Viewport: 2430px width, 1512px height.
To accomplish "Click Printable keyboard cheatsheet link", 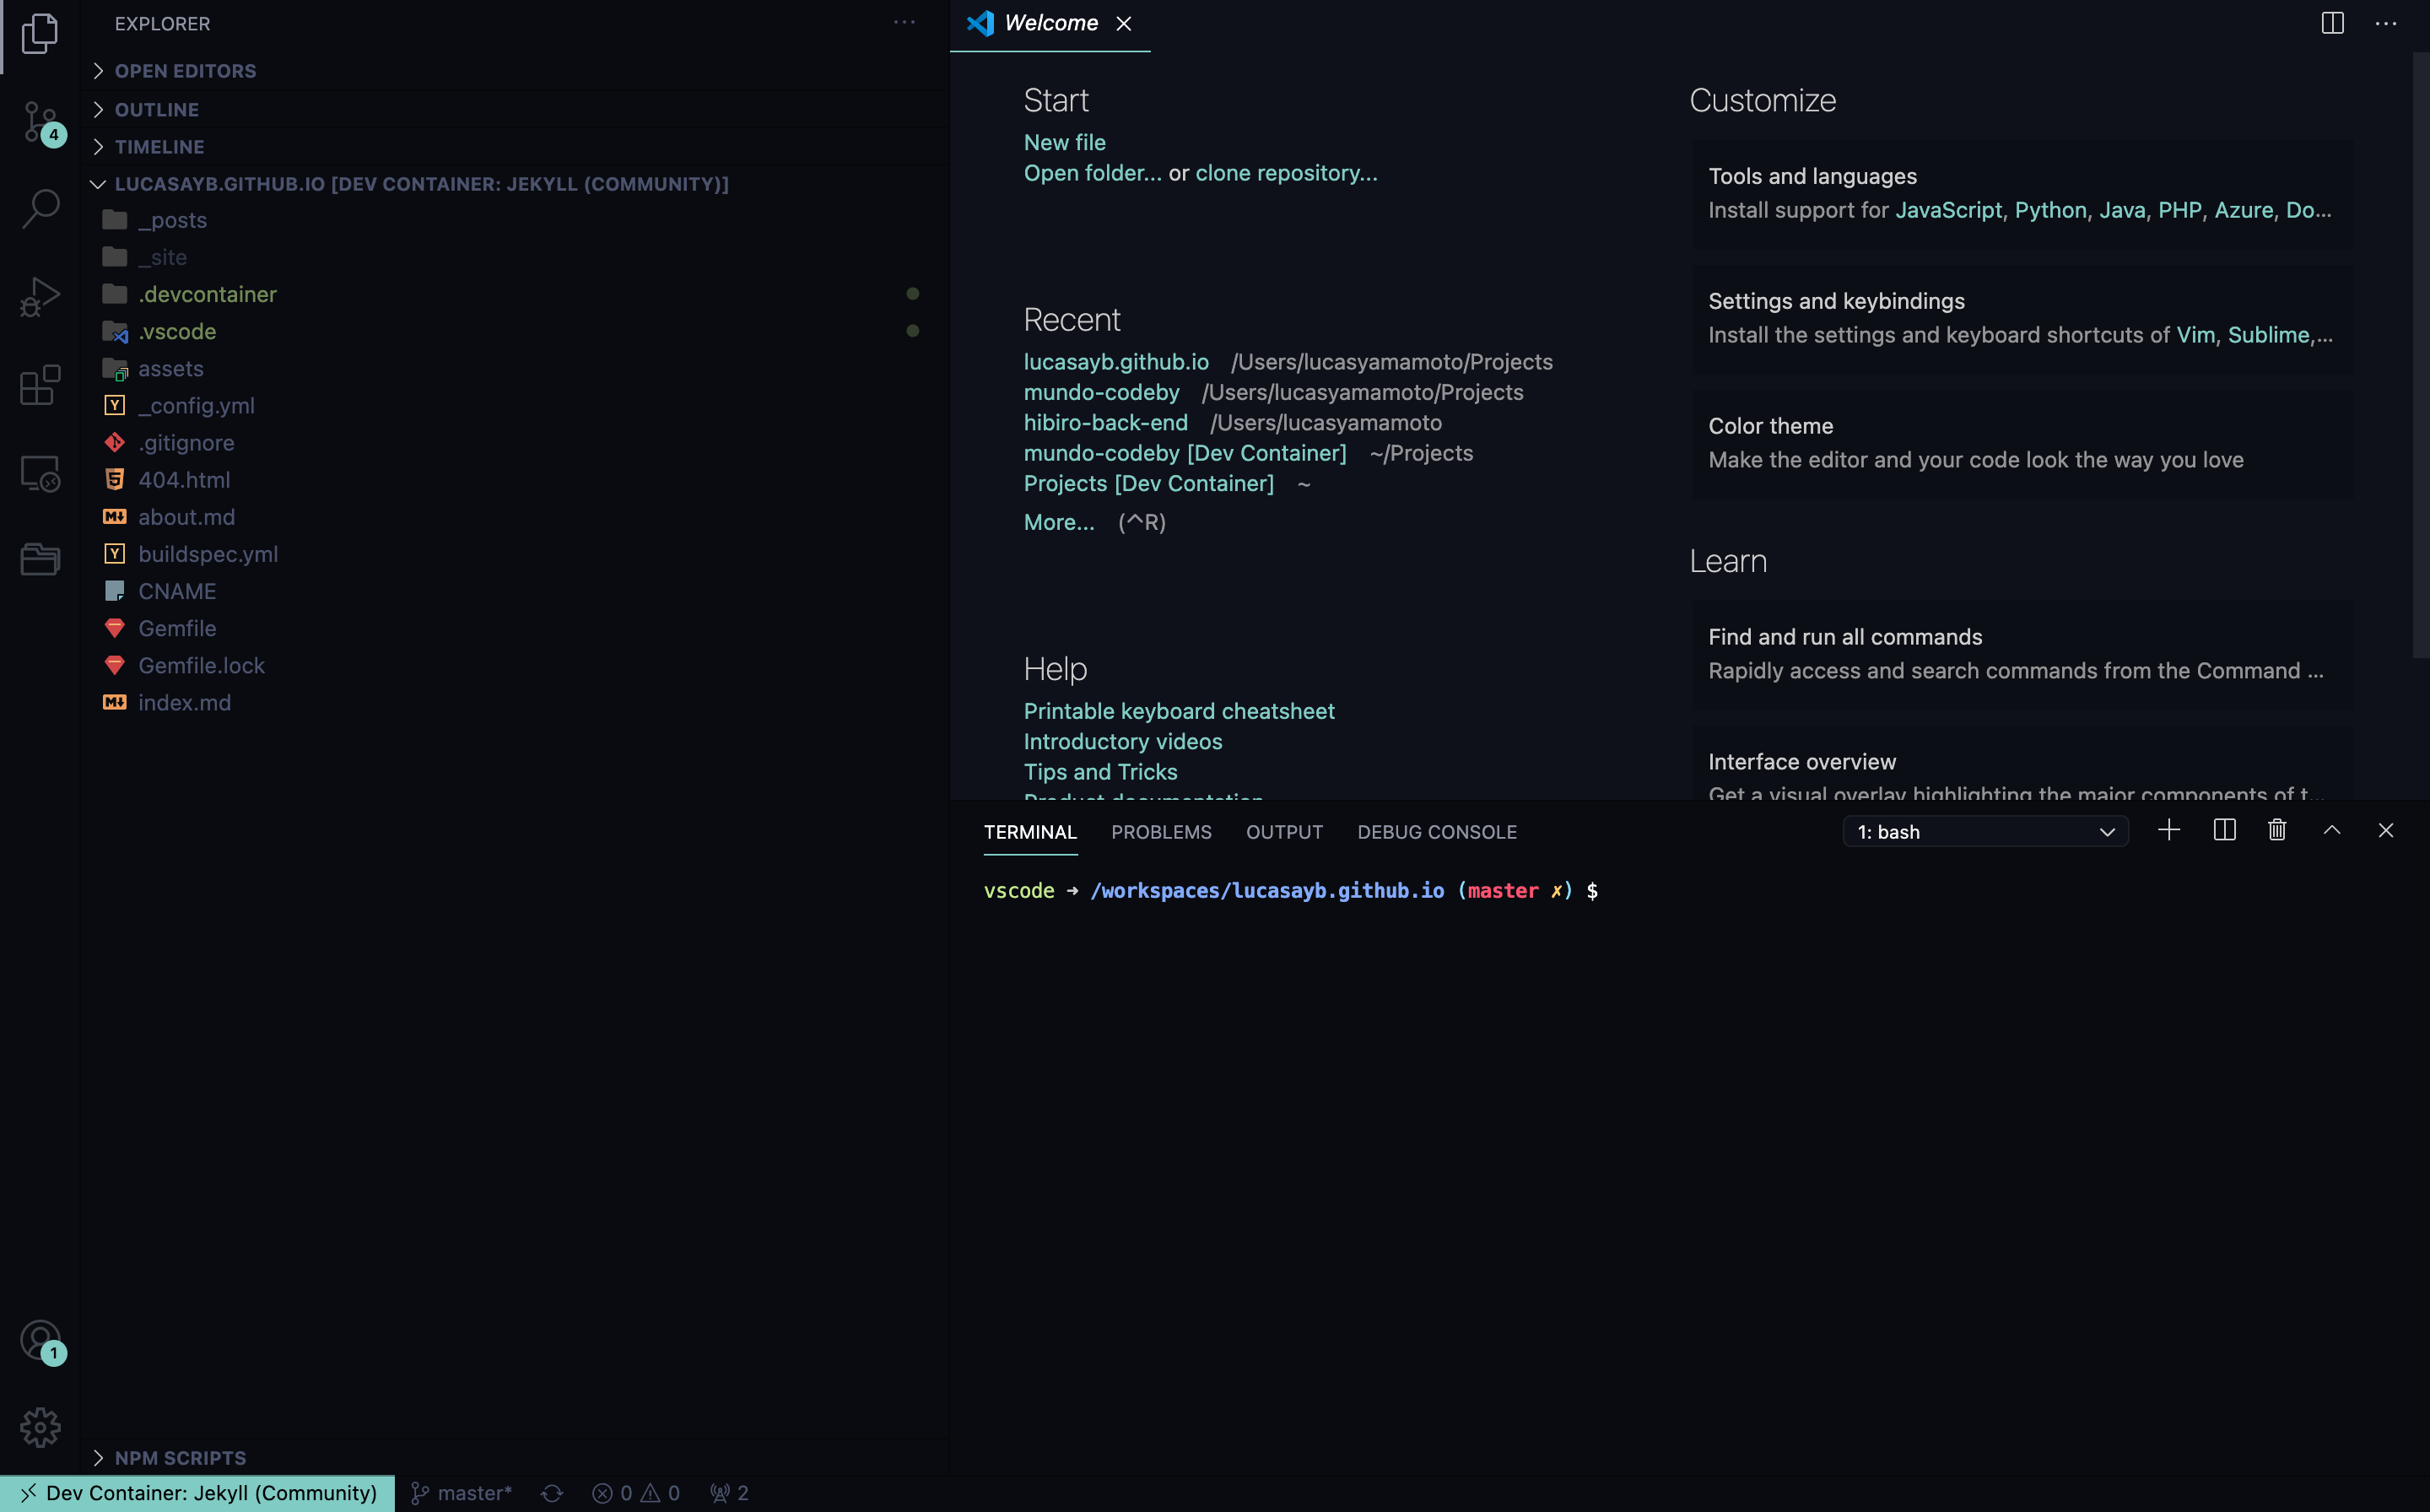I will tap(1180, 709).
